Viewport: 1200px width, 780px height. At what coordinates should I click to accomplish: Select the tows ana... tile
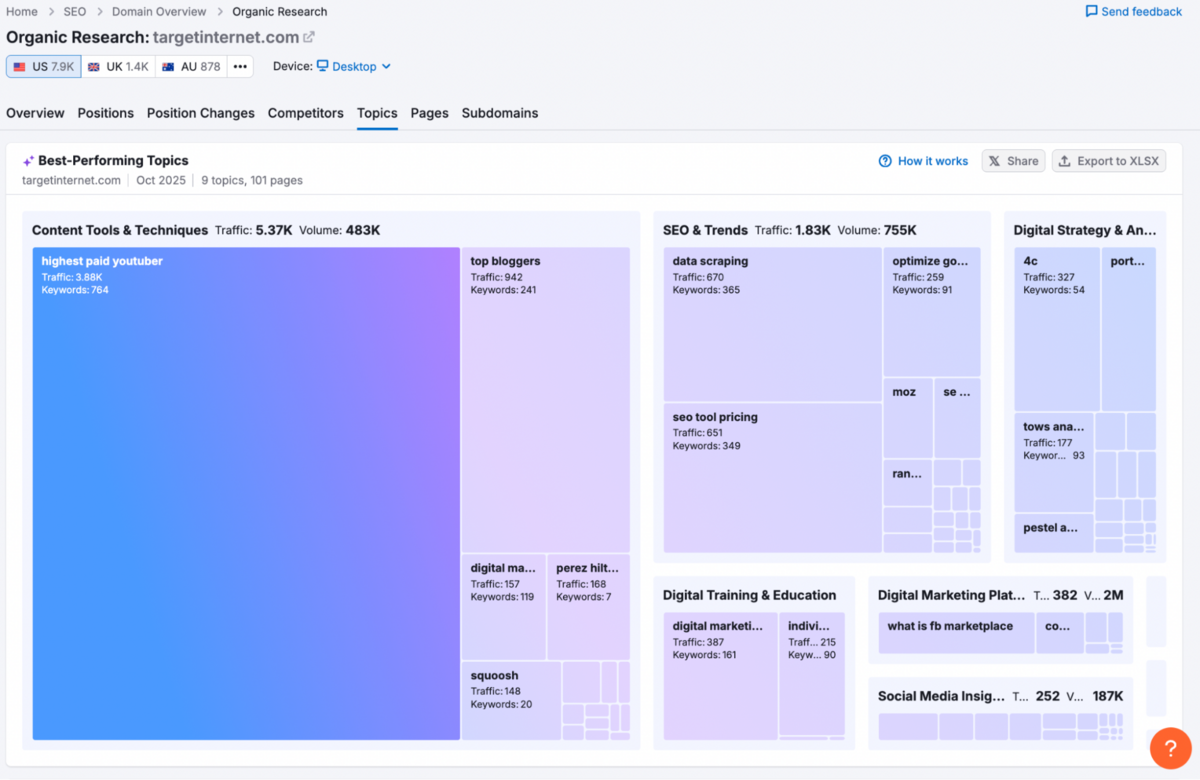coord(1054,463)
